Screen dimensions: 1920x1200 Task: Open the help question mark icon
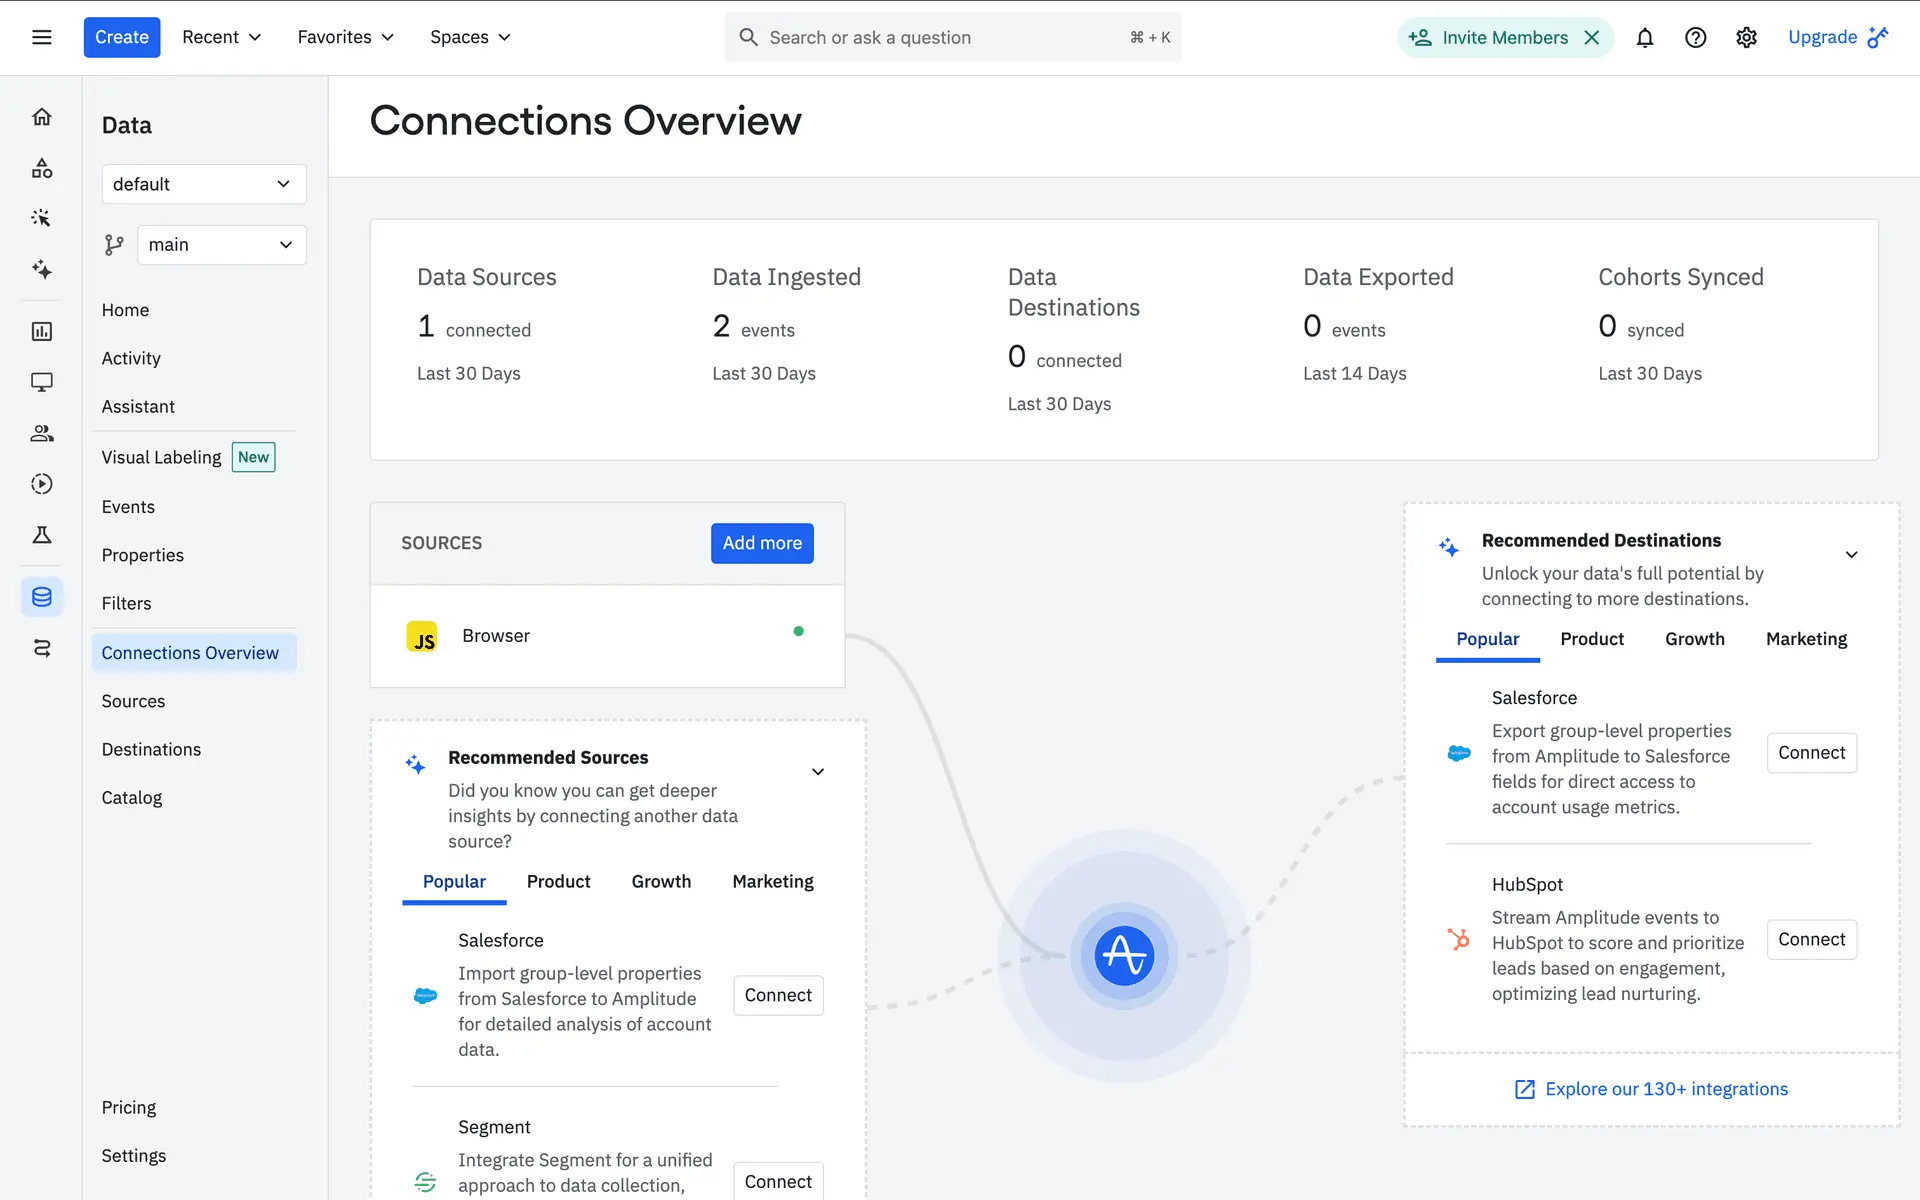click(x=1695, y=37)
